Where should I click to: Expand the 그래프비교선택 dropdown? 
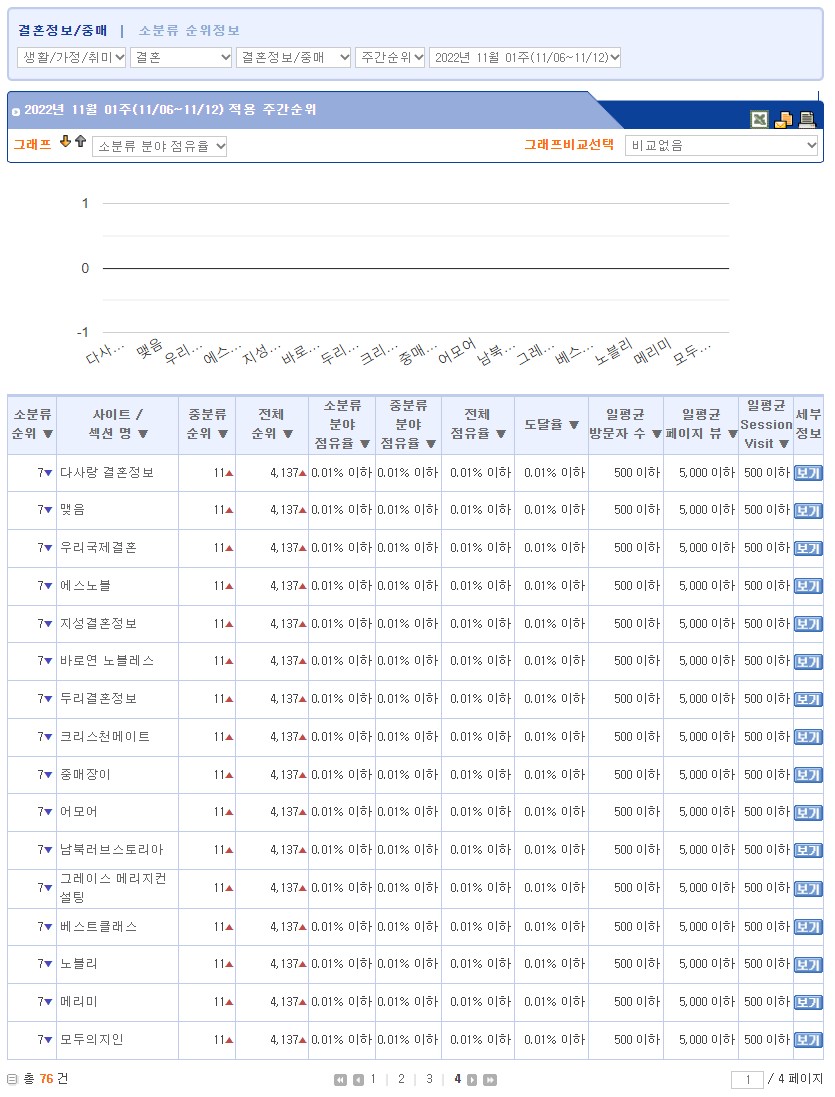(x=721, y=146)
